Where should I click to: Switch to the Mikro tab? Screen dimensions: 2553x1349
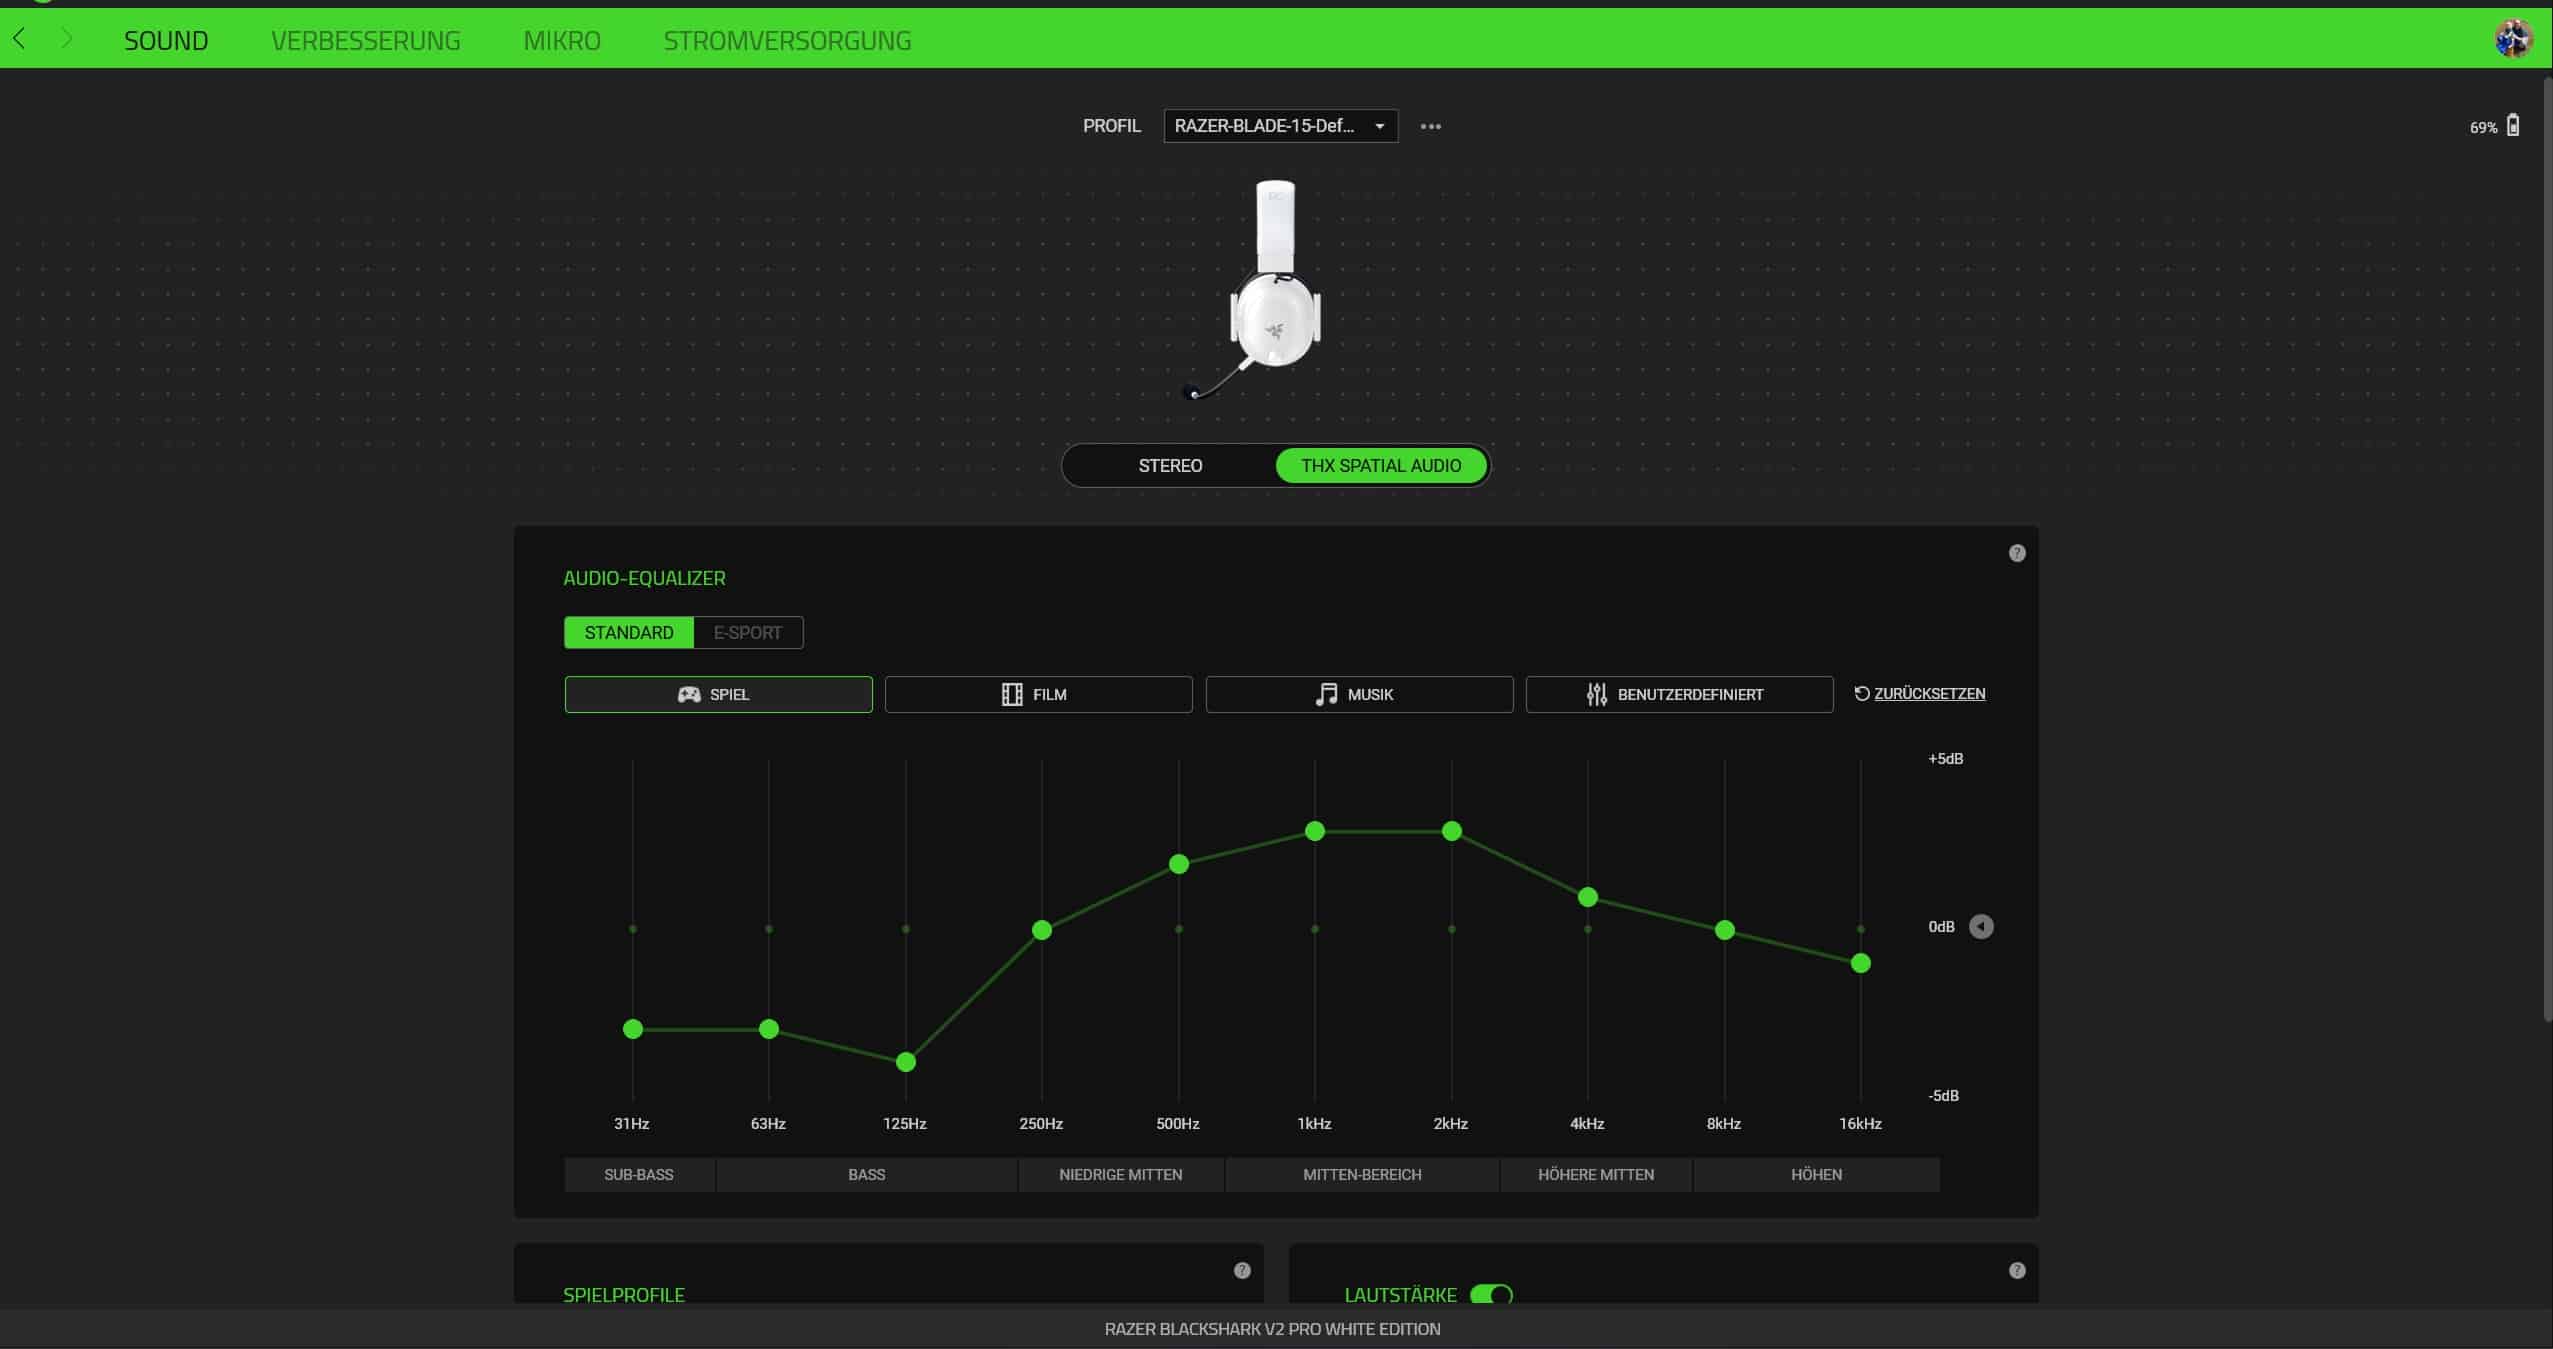(x=561, y=40)
